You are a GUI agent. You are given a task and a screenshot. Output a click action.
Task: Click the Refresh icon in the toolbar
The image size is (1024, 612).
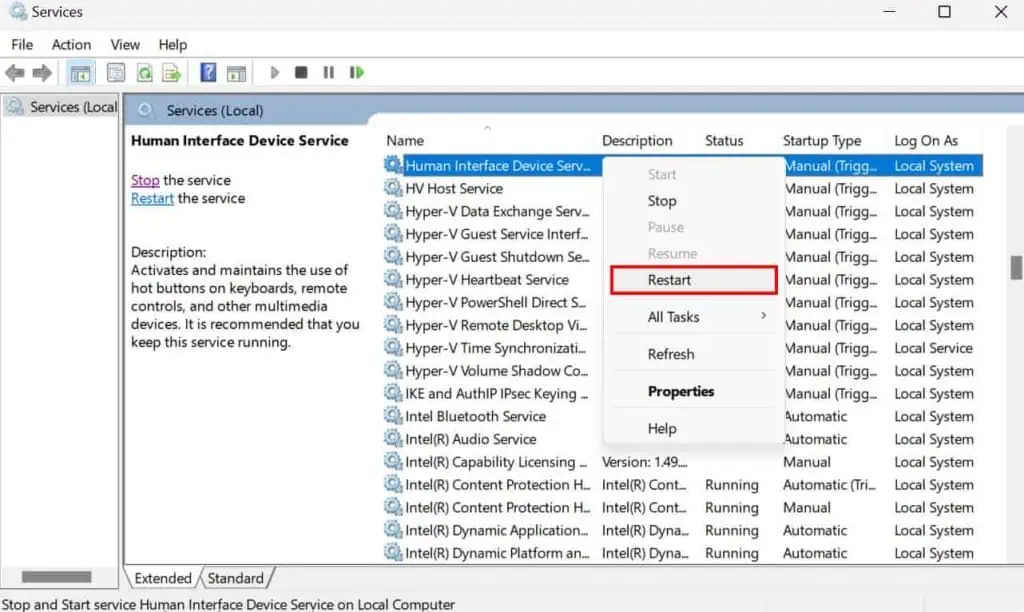pyautogui.click(x=143, y=71)
